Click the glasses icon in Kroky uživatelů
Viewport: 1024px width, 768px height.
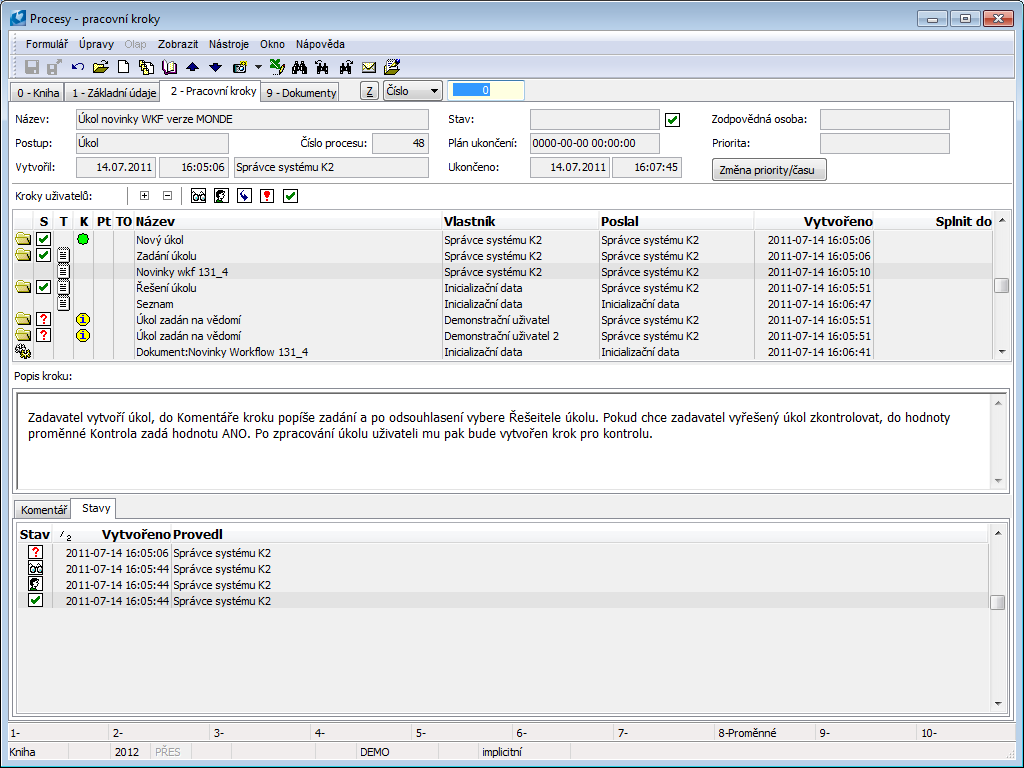point(199,196)
